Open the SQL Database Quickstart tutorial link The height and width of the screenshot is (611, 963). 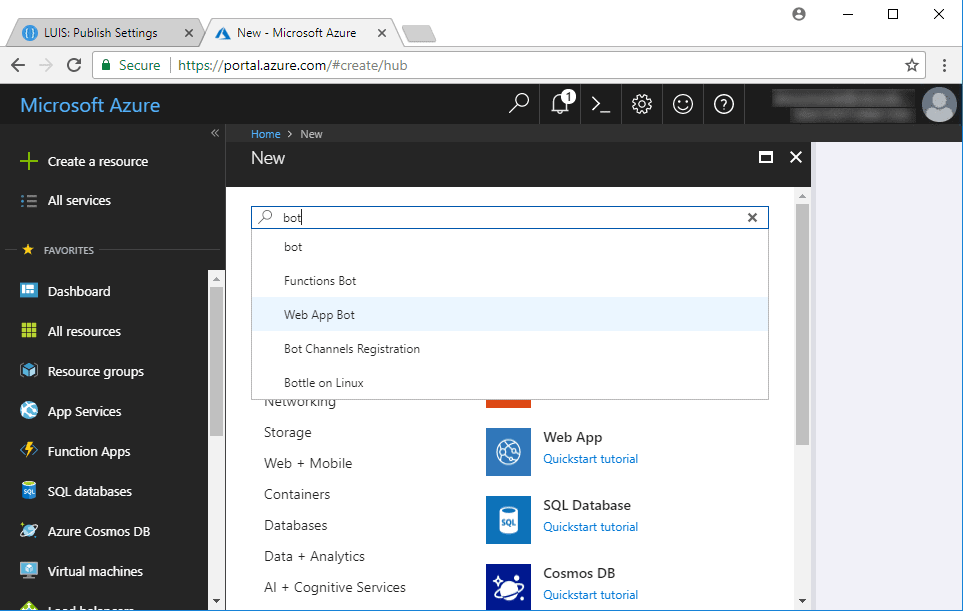click(x=591, y=527)
